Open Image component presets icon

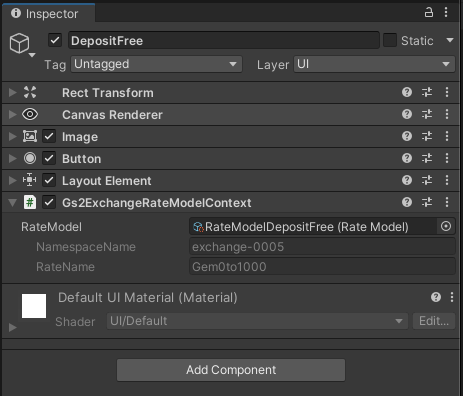(427, 136)
